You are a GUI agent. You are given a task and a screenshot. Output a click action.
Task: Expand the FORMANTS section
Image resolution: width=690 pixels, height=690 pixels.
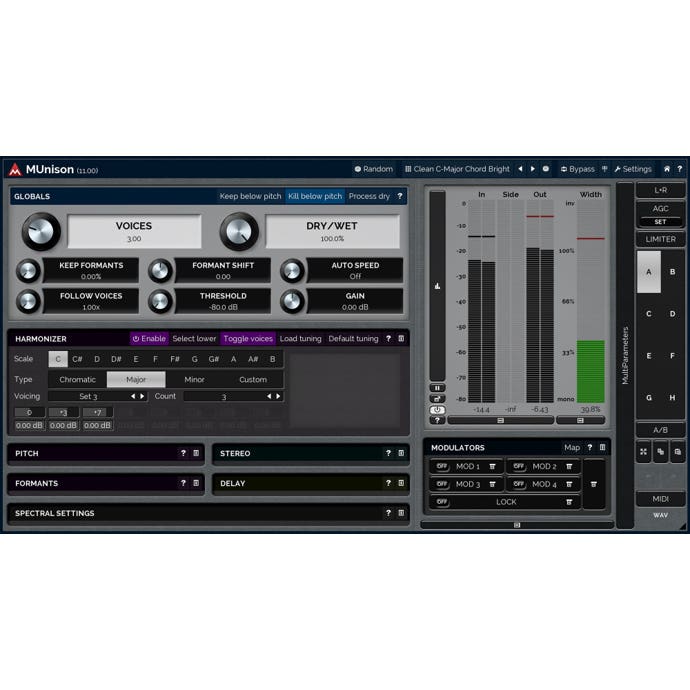pos(106,483)
